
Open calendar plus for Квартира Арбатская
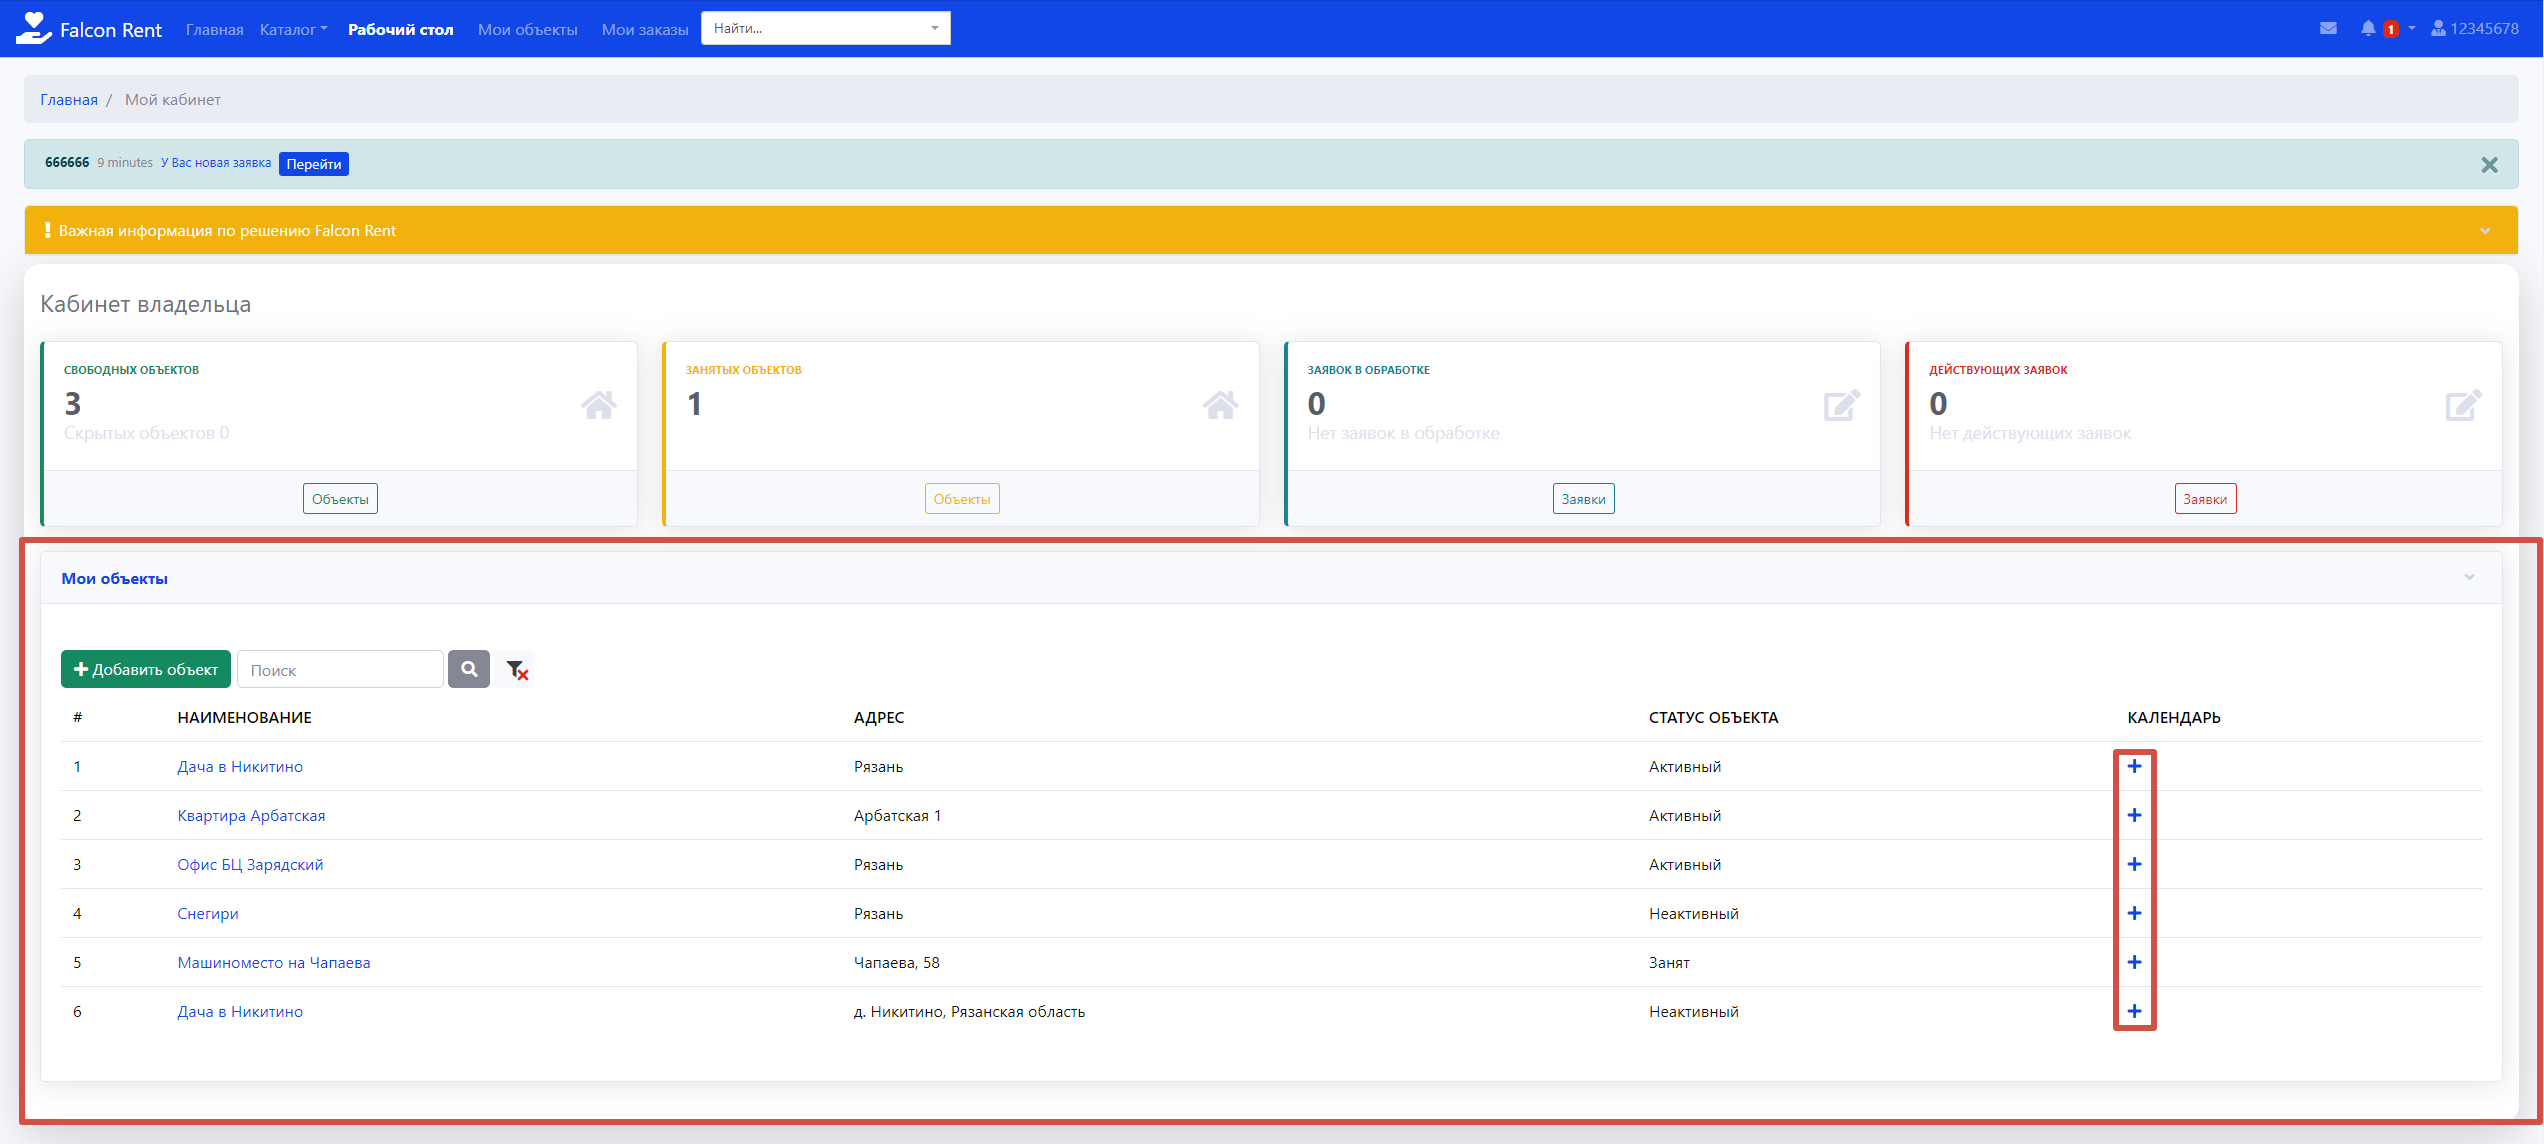pos(2134,815)
